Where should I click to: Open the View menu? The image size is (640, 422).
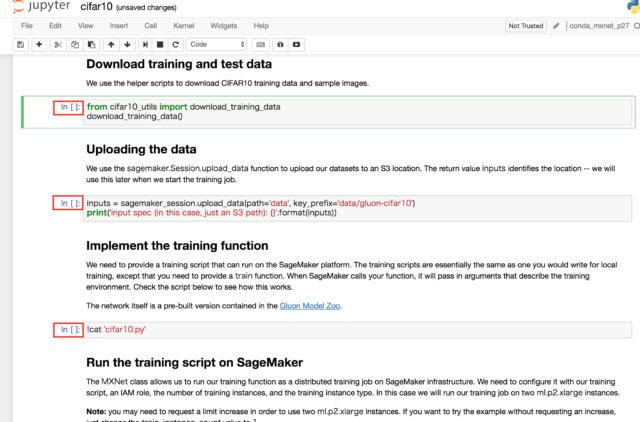pos(86,26)
